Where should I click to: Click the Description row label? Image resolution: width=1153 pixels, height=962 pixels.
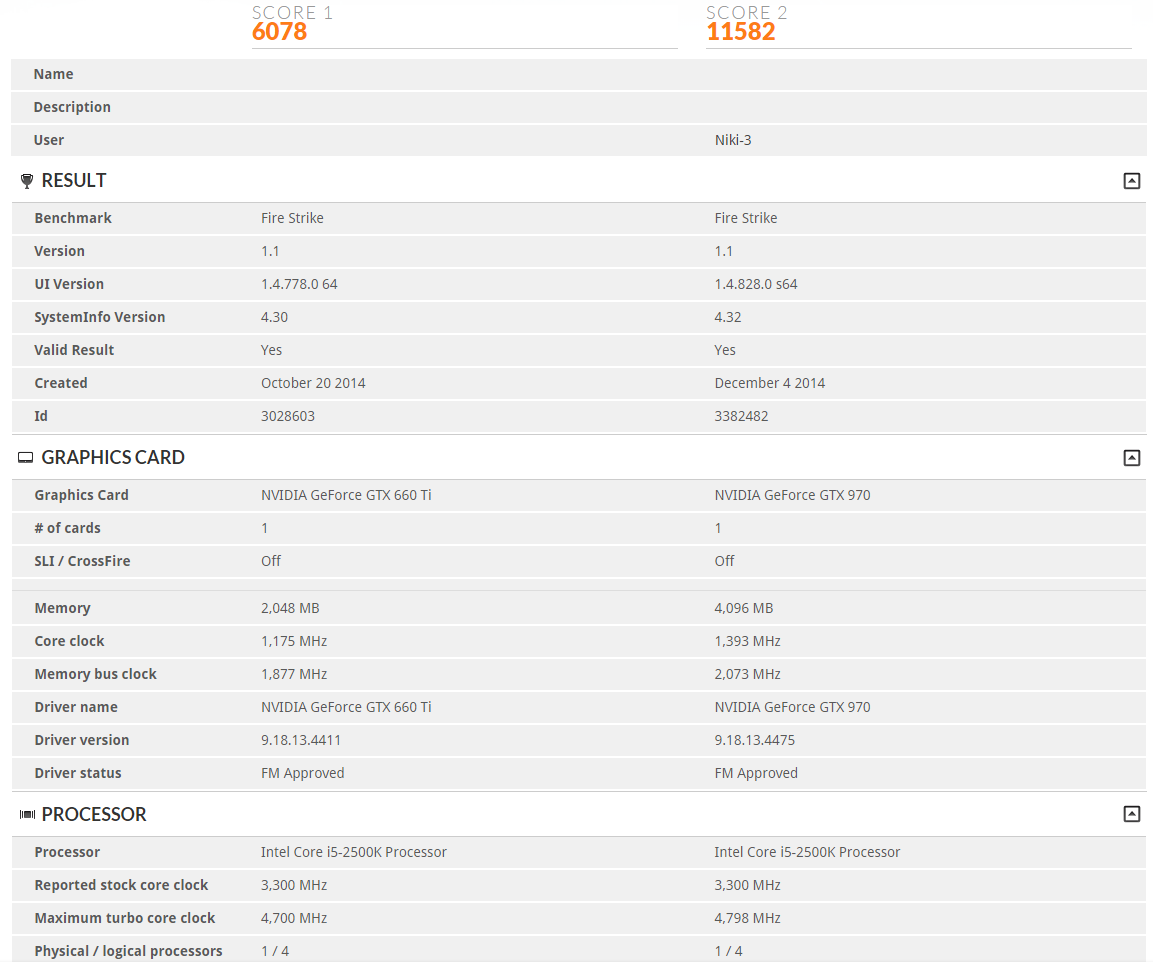[x=72, y=107]
